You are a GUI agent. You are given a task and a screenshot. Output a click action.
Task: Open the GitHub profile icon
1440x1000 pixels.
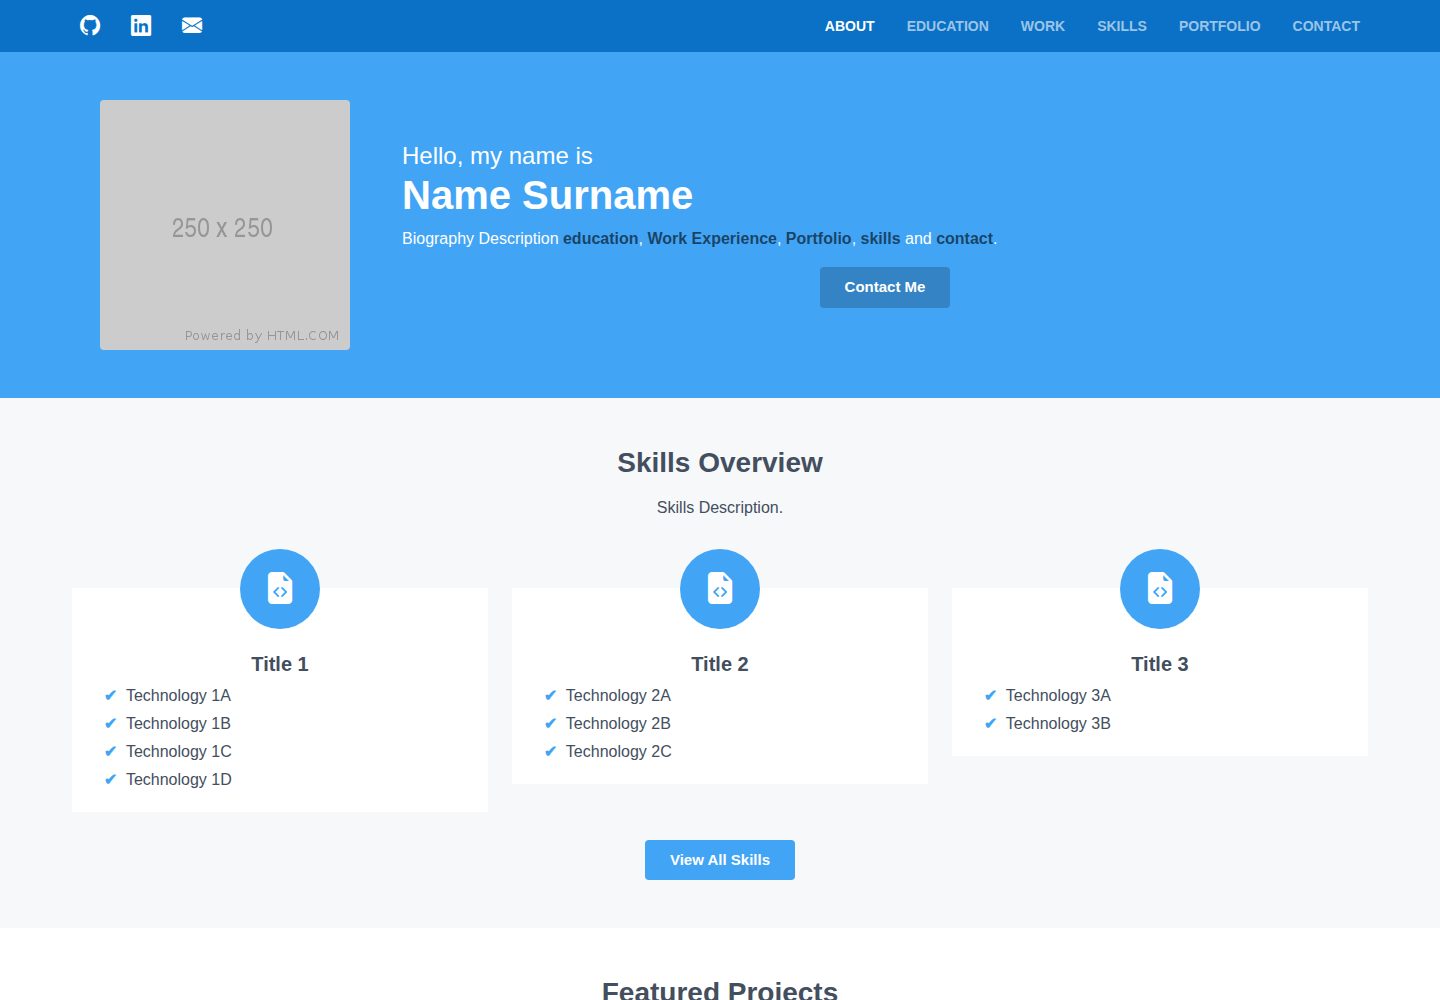(90, 26)
